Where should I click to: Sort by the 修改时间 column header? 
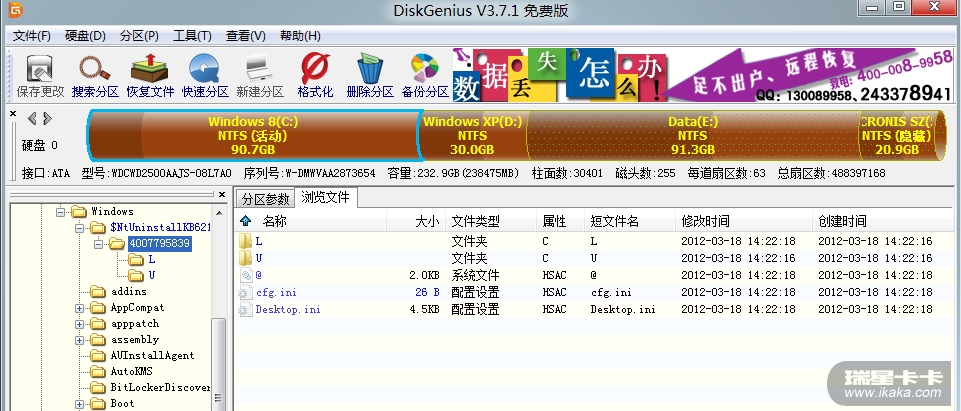(x=745, y=221)
